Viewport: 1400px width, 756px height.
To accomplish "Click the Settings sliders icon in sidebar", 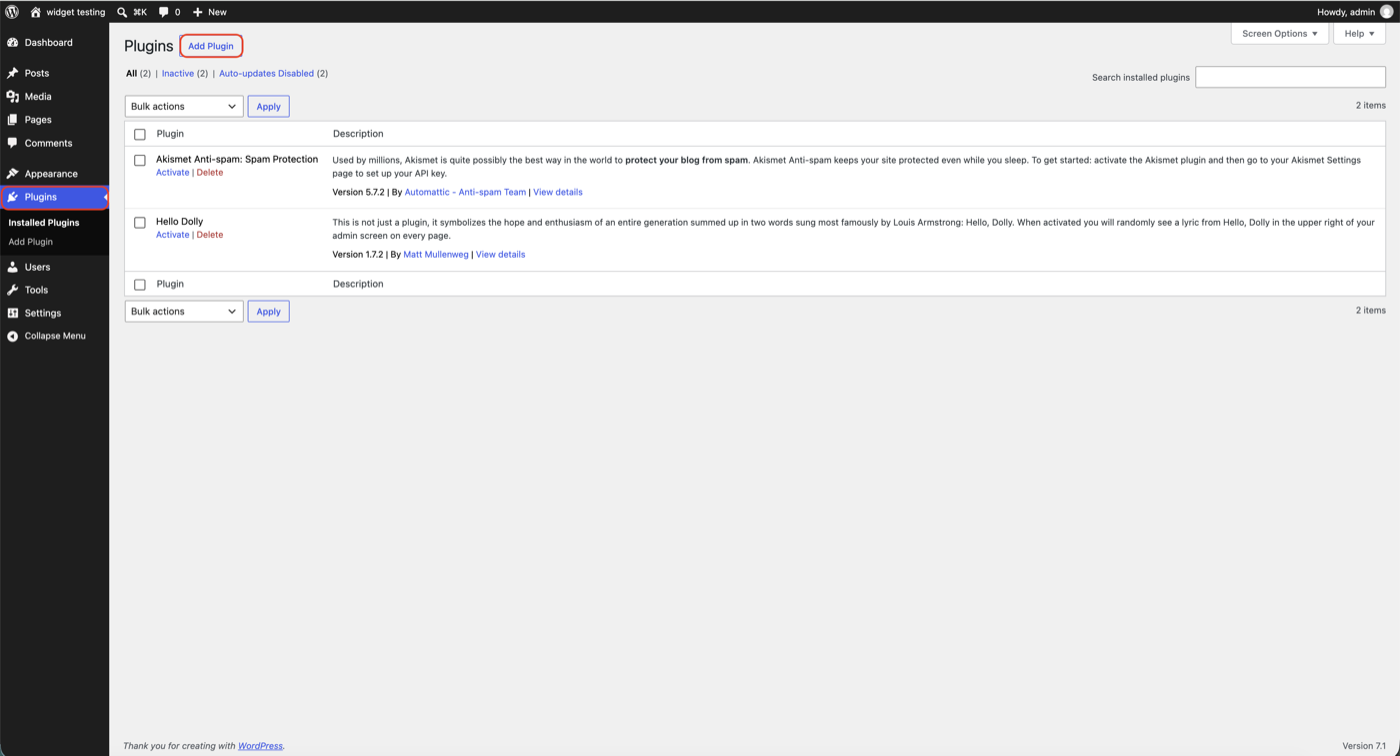I will point(13,313).
